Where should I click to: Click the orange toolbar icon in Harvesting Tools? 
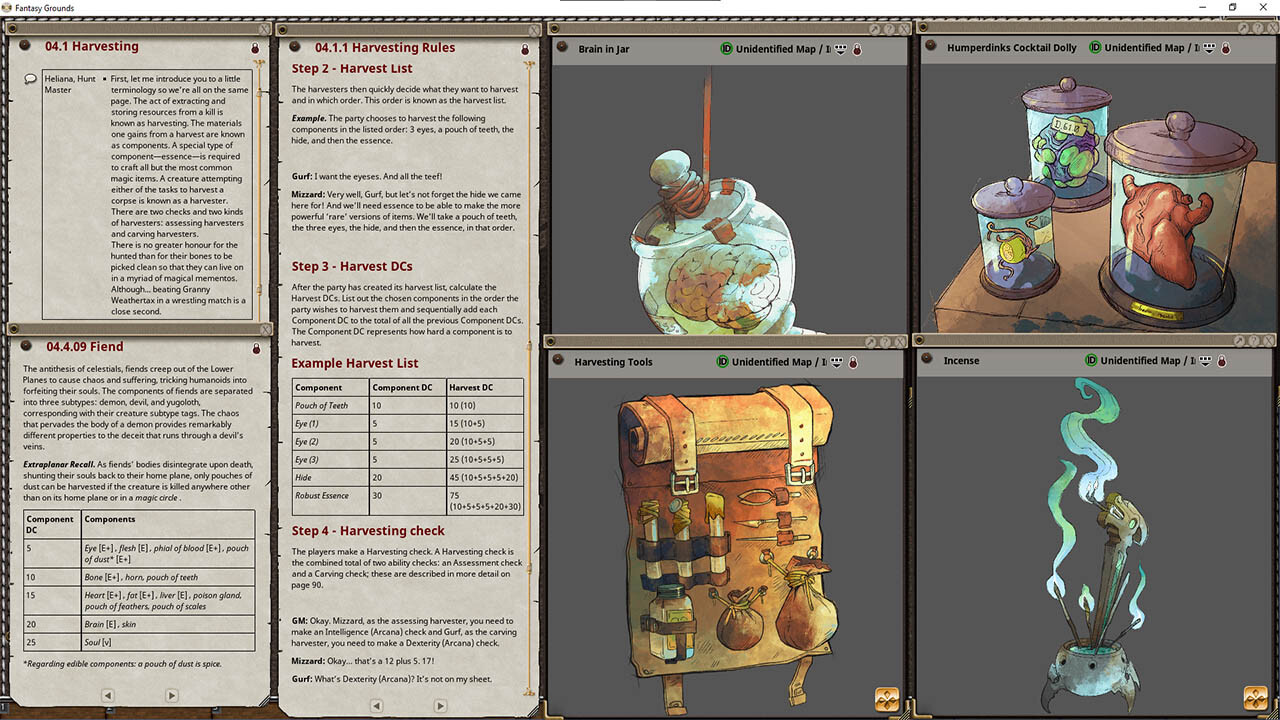coord(886,697)
